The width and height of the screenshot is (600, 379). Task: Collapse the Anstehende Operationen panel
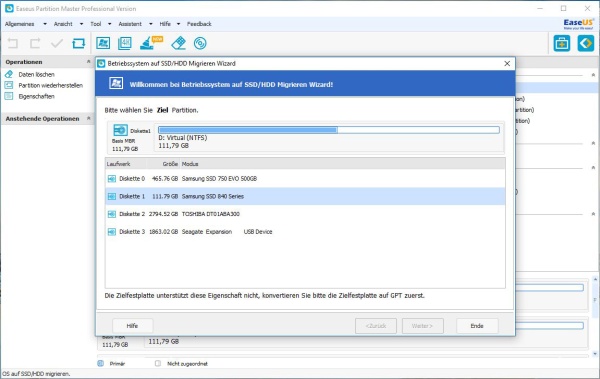[x=88, y=118]
